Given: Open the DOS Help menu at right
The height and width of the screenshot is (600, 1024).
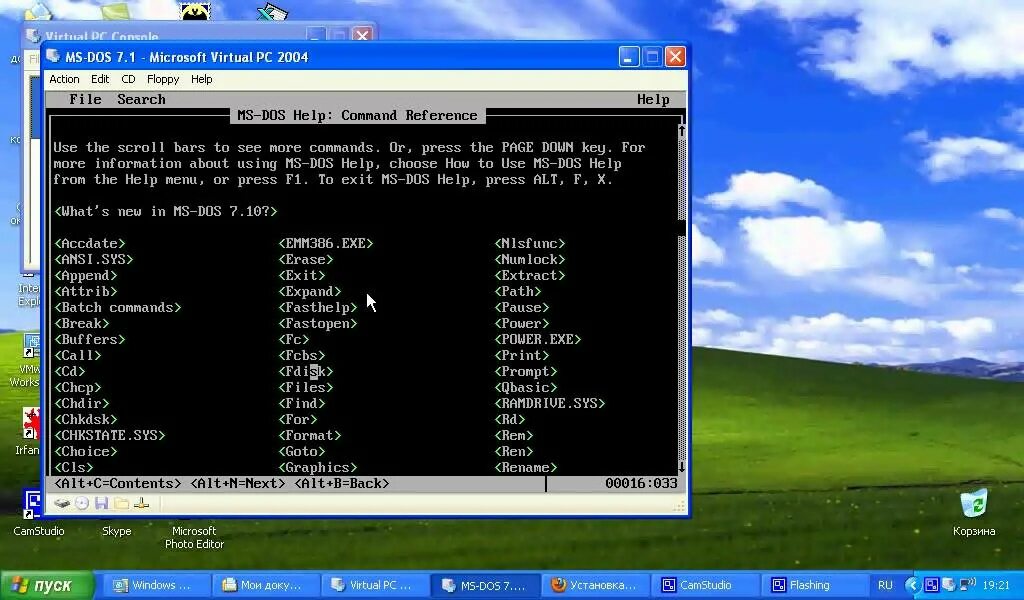Looking at the screenshot, I should pyautogui.click(x=653, y=99).
